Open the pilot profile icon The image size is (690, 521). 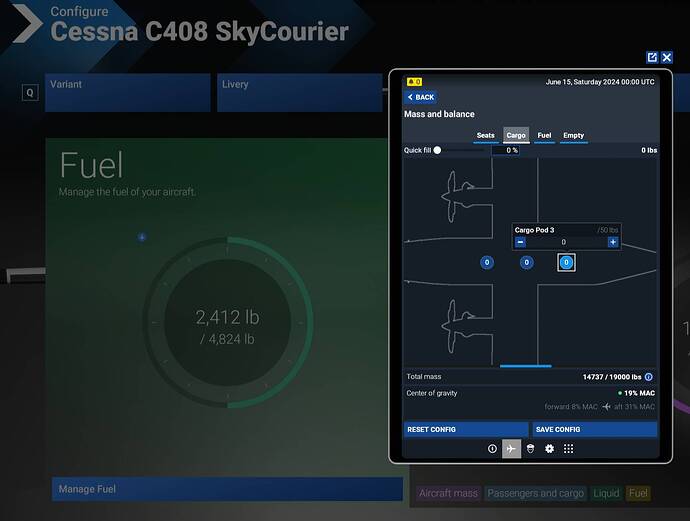point(530,449)
